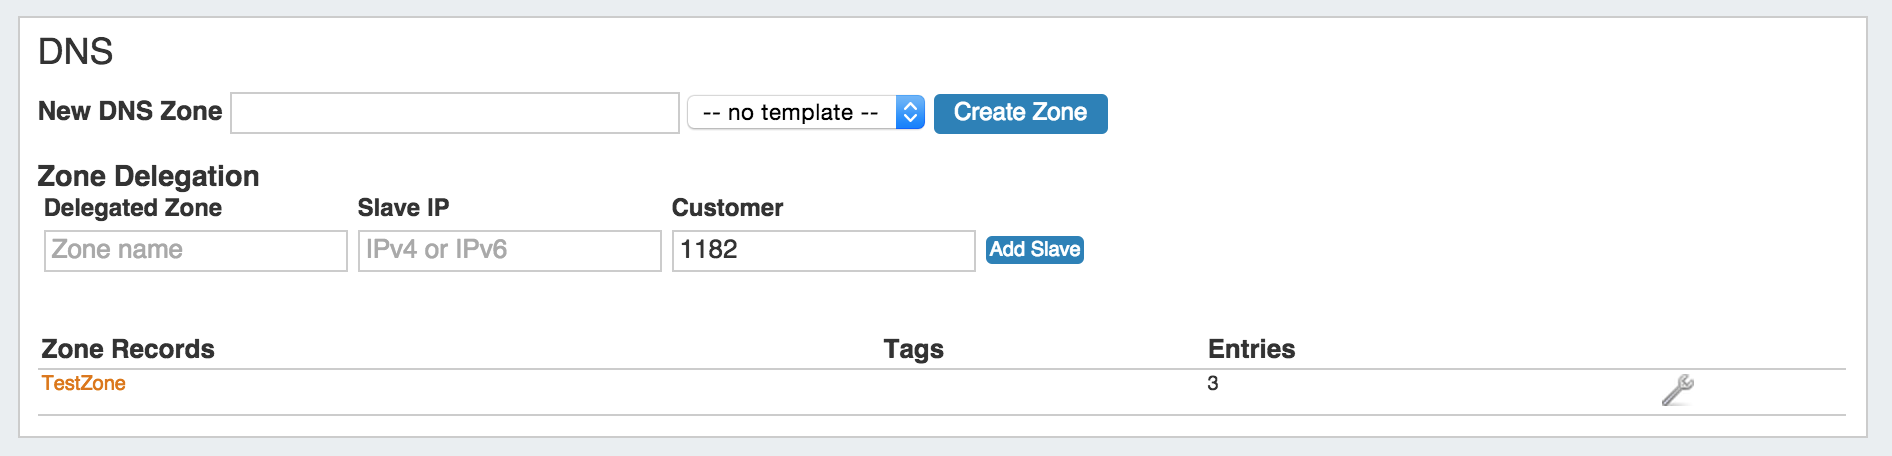Click the empty Tags cell for TestZone

tap(913, 385)
